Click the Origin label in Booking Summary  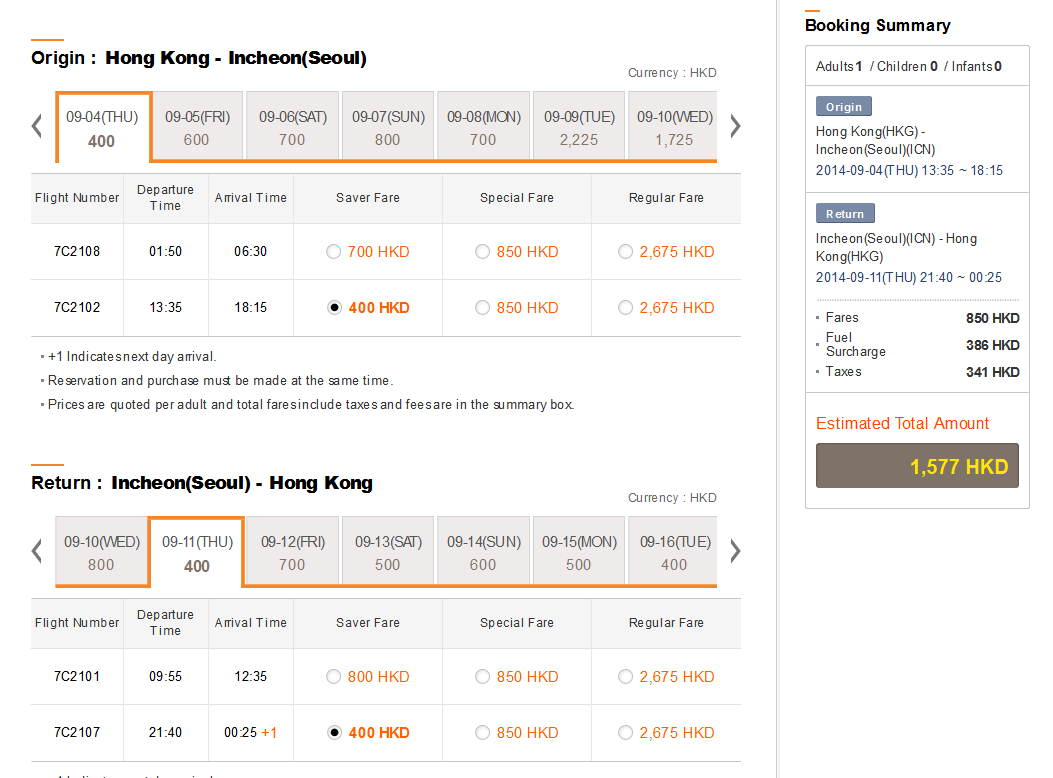pos(844,107)
